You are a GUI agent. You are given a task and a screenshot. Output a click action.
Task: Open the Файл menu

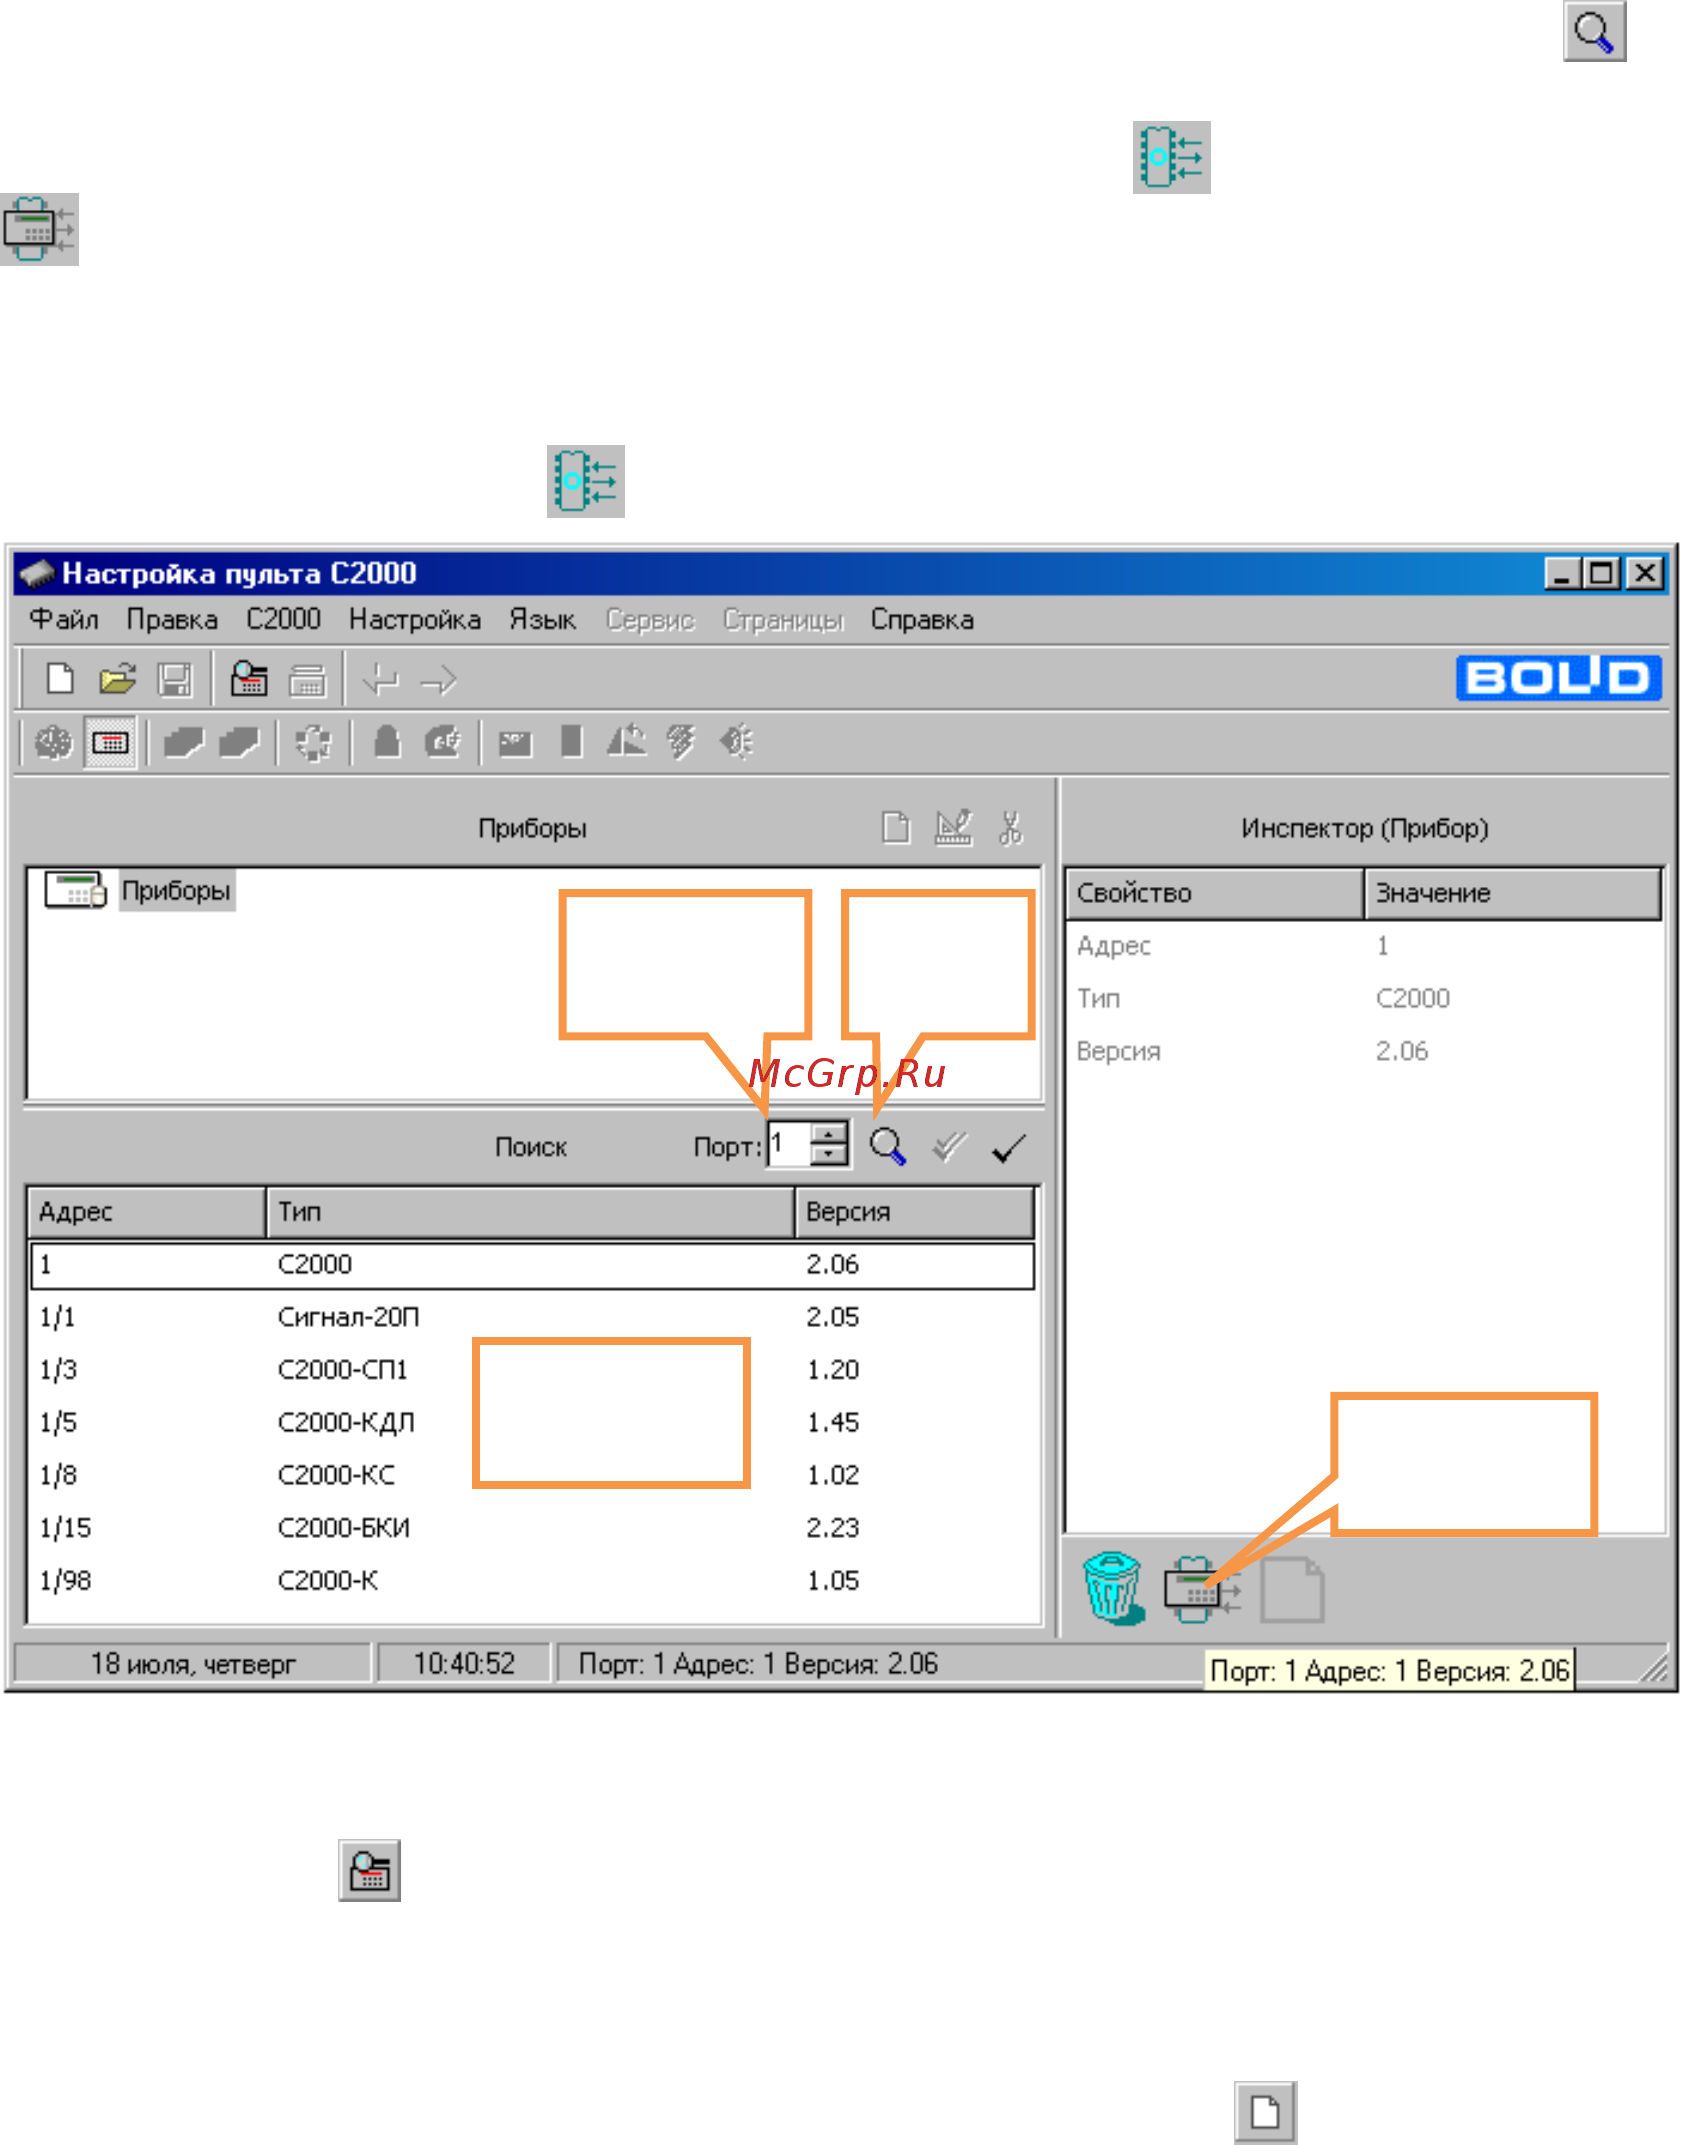tap(64, 619)
